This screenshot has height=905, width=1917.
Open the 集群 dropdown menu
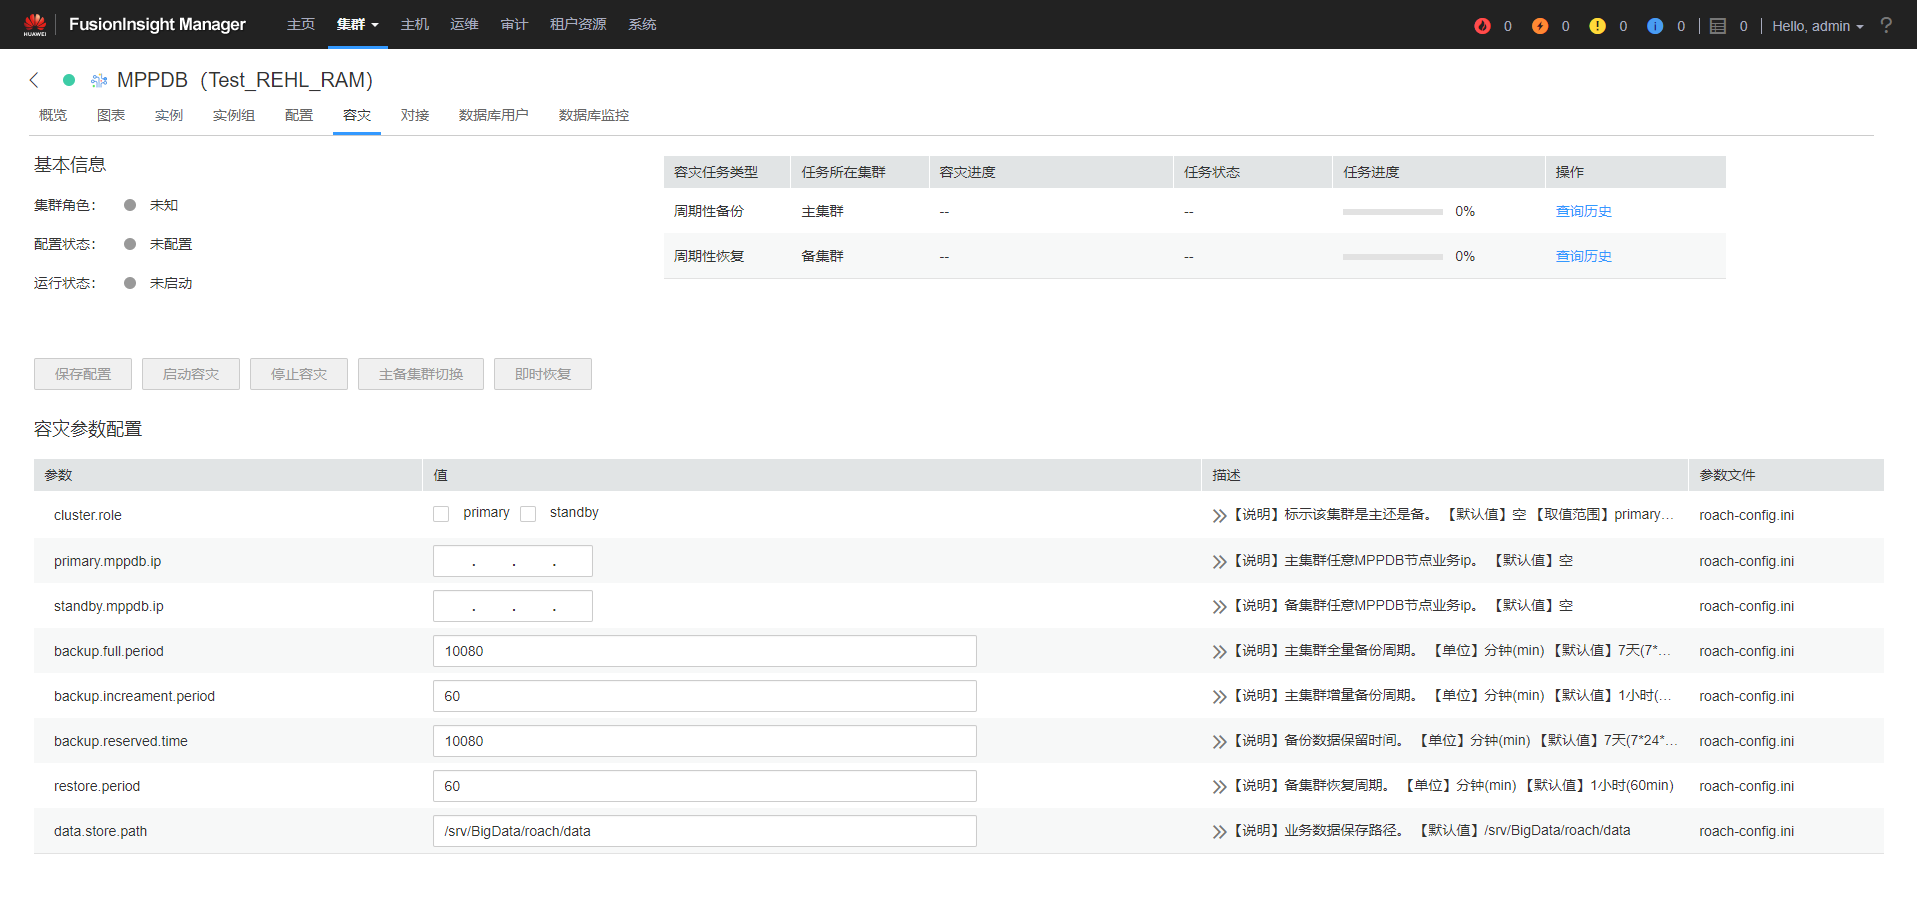point(357,25)
